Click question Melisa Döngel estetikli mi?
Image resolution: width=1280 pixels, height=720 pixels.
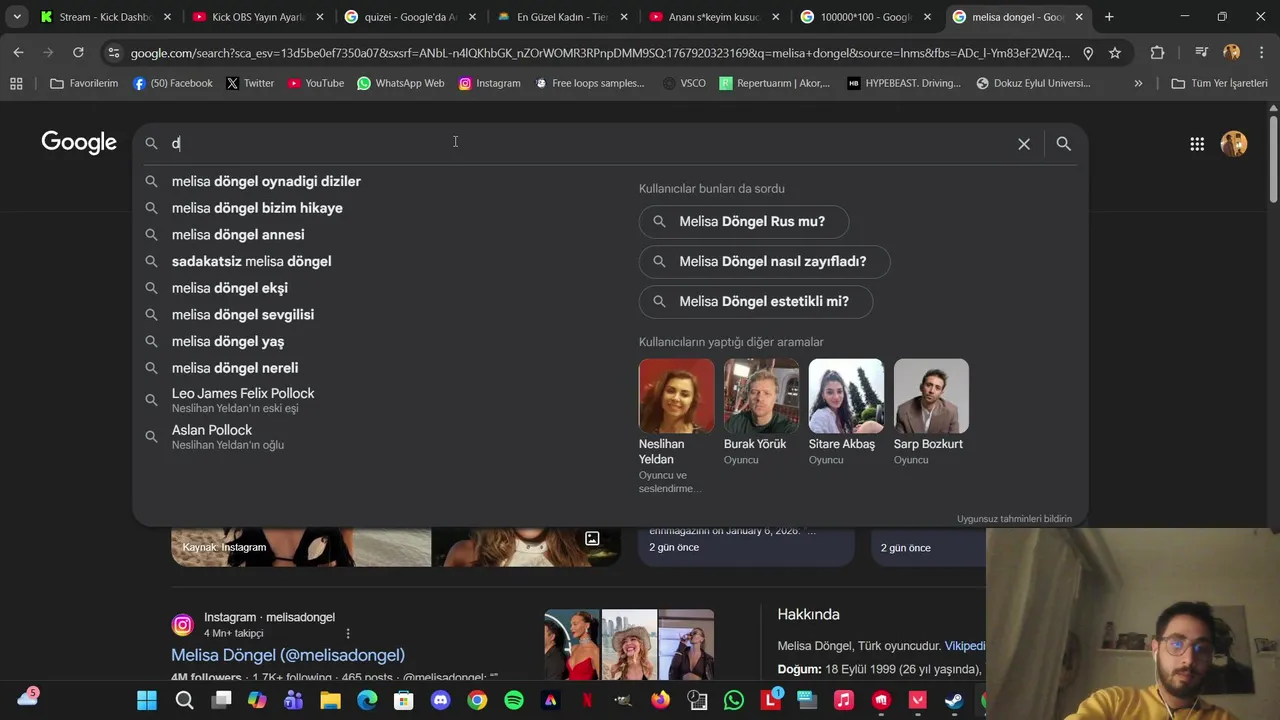coord(756,302)
